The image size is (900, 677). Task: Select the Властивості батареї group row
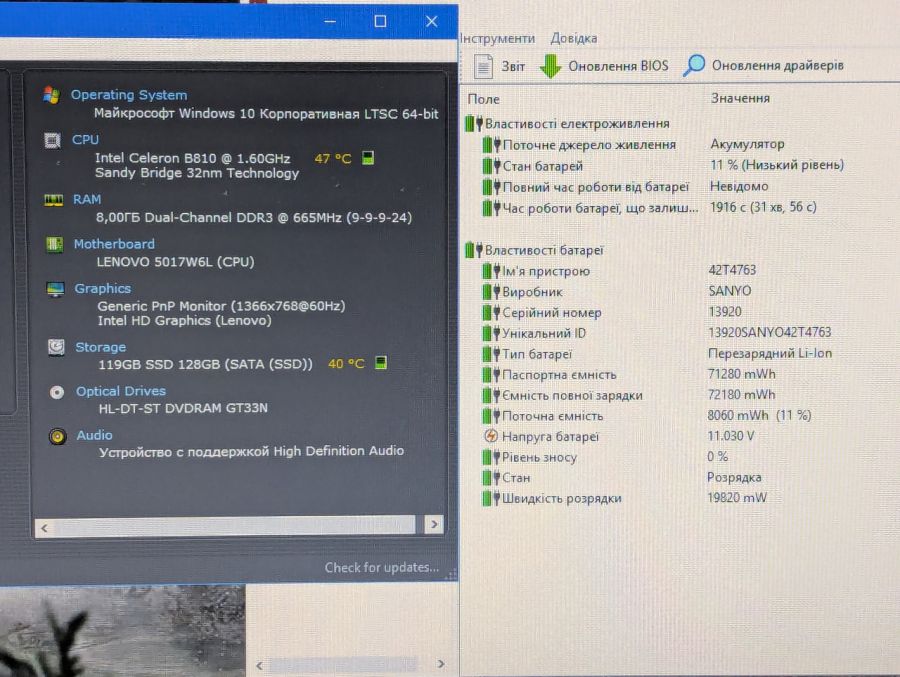tap(534, 250)
